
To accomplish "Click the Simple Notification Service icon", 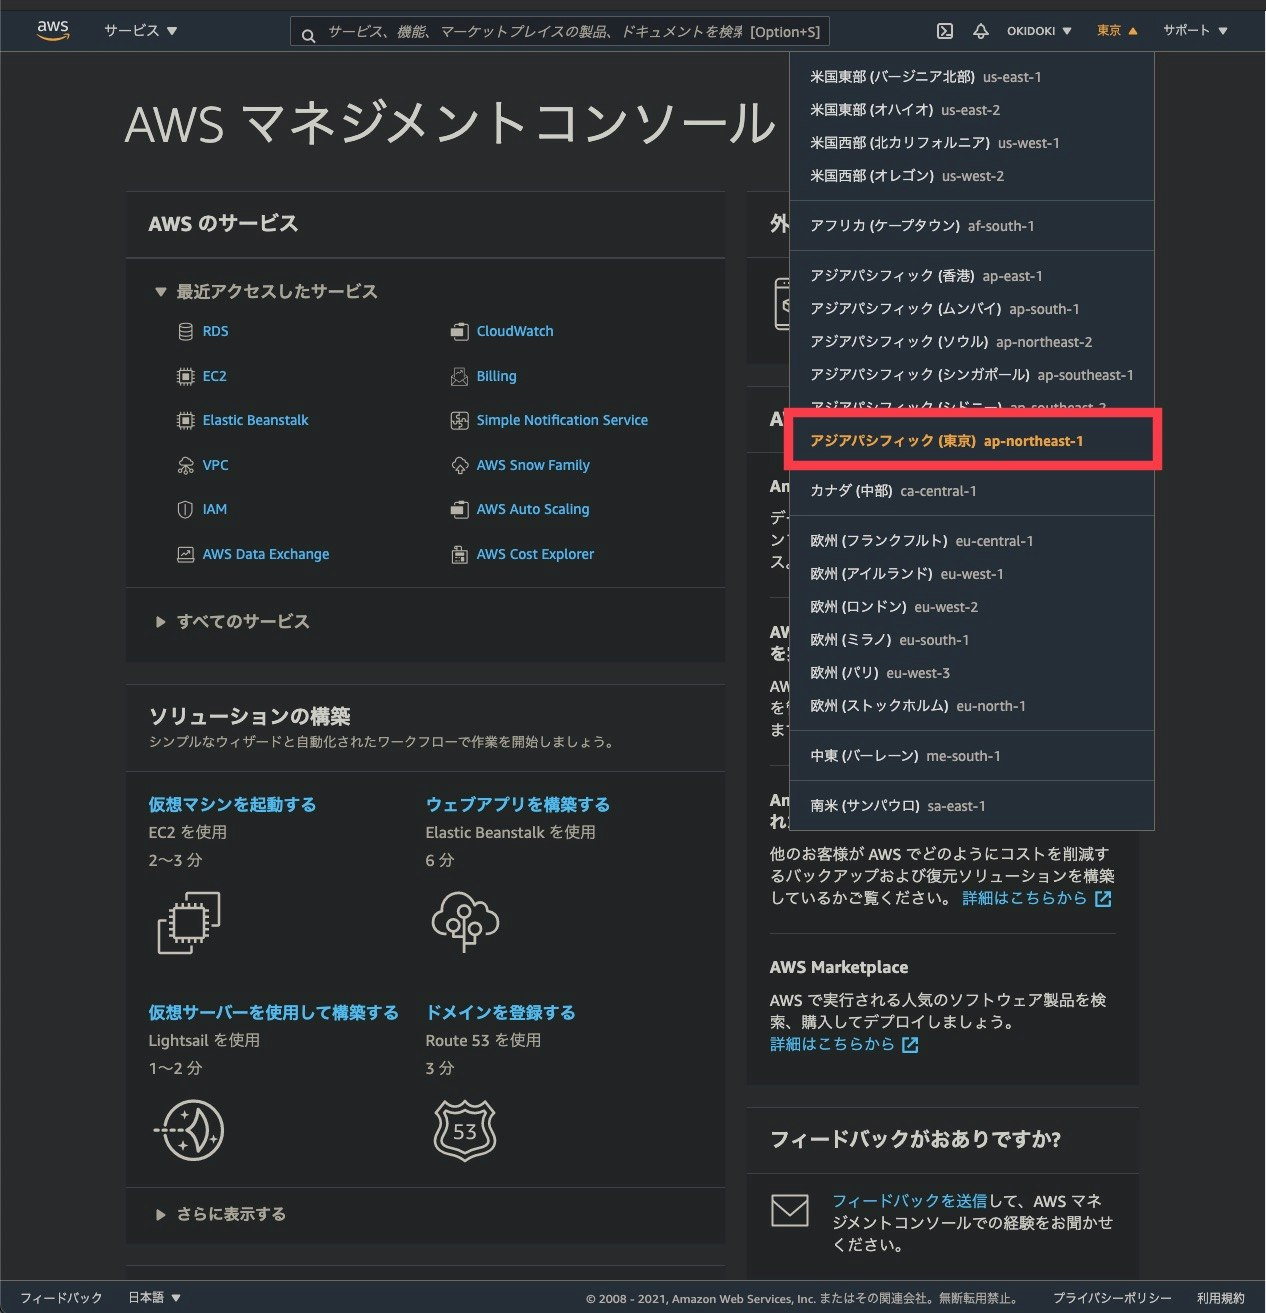I will pyautogui.click(x=459, y=420).
